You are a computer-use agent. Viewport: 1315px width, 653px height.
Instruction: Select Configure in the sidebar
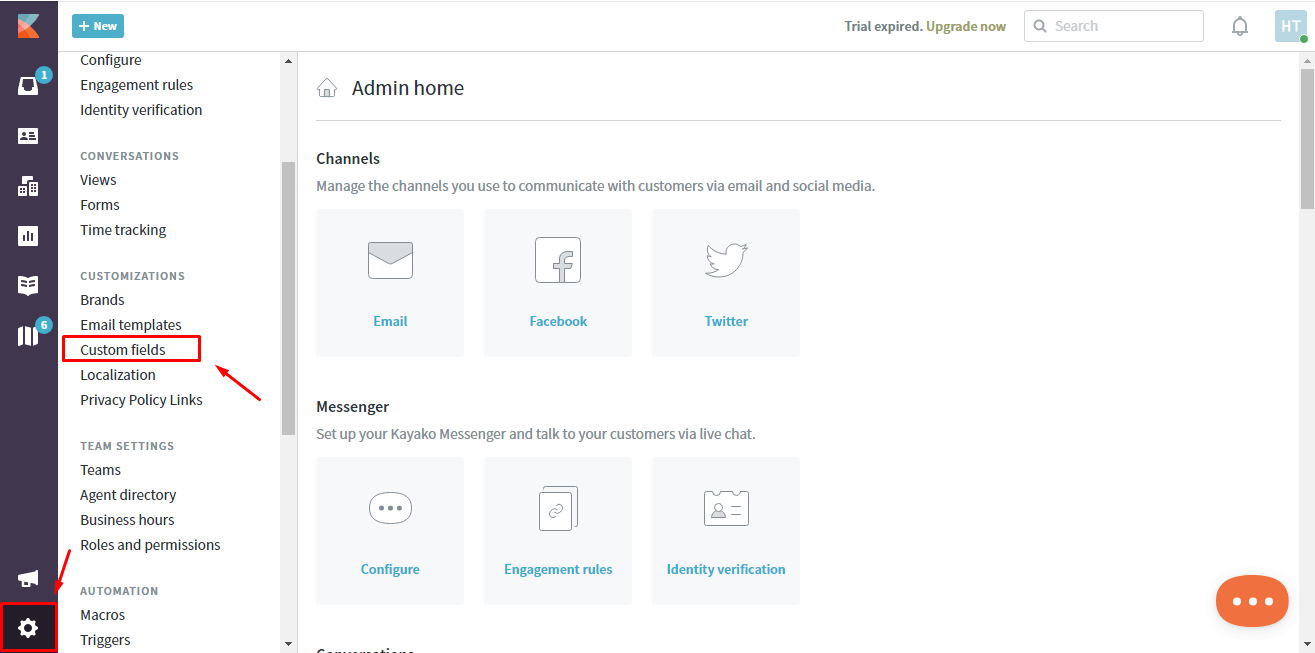[111, 60]
